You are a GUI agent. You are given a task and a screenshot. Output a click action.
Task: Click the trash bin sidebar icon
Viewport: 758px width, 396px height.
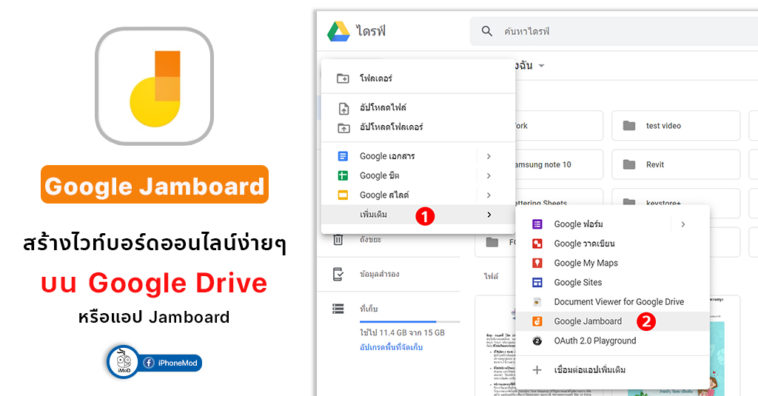click(338, 239)
